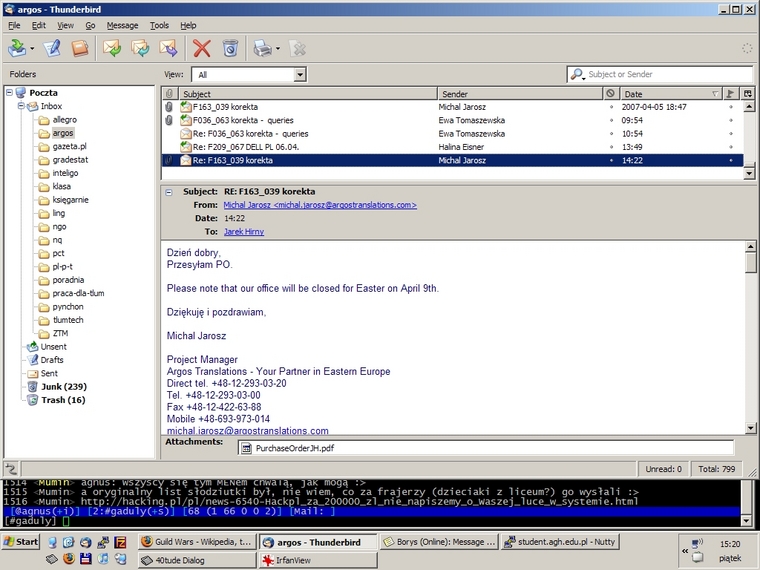Click the Michal Jarosz sender email link
The height and width of the screenshot is (570, 760).
320,205
